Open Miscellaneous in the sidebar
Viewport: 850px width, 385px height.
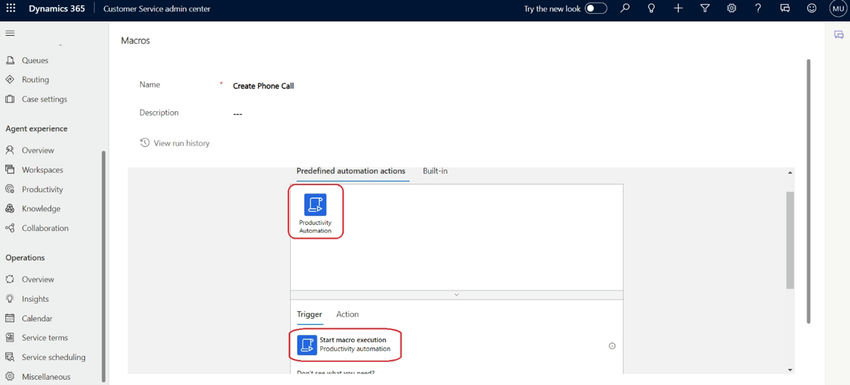point(46,376)
